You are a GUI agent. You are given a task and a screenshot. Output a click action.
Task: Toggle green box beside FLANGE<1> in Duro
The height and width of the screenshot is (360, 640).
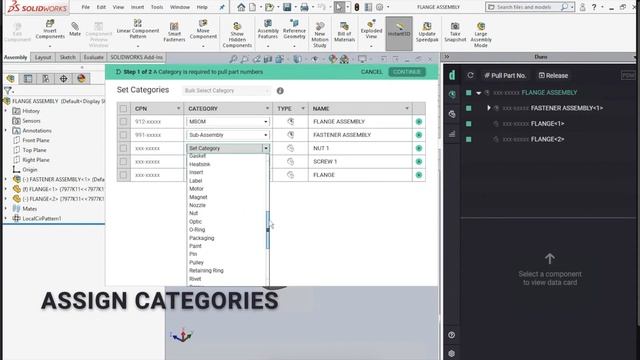pos(469,124)
